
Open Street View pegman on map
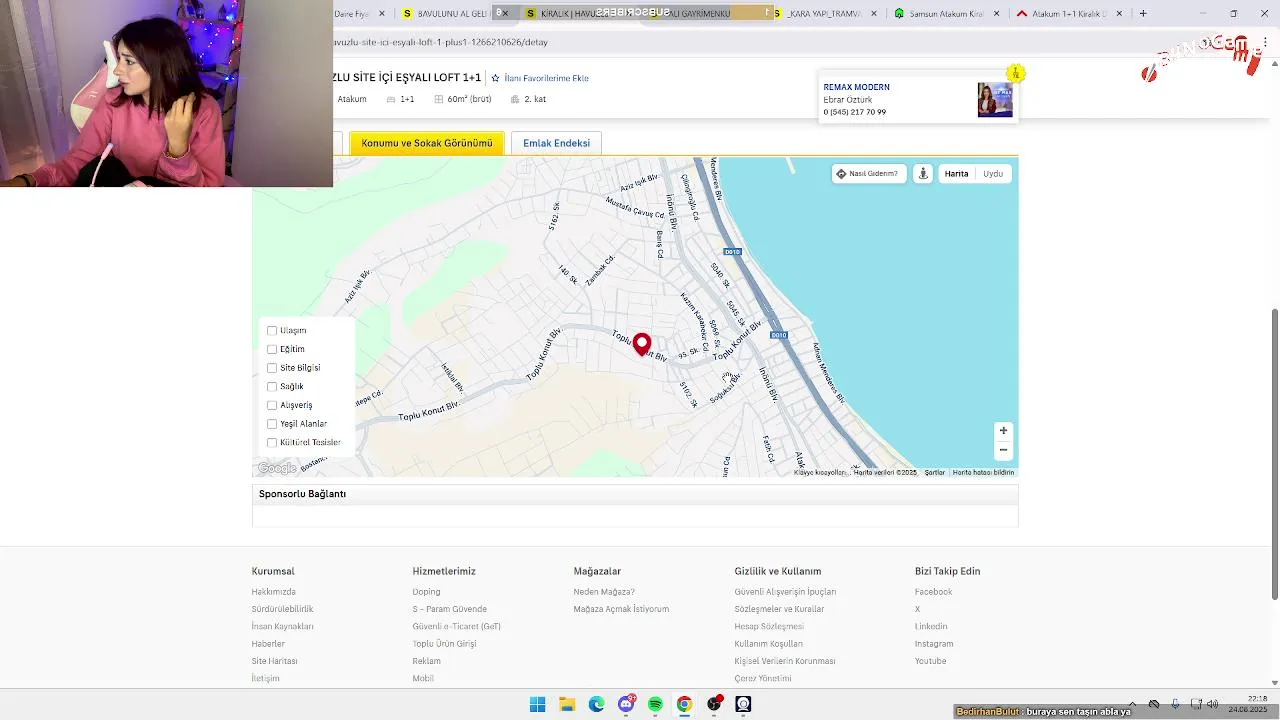(923, 173)
